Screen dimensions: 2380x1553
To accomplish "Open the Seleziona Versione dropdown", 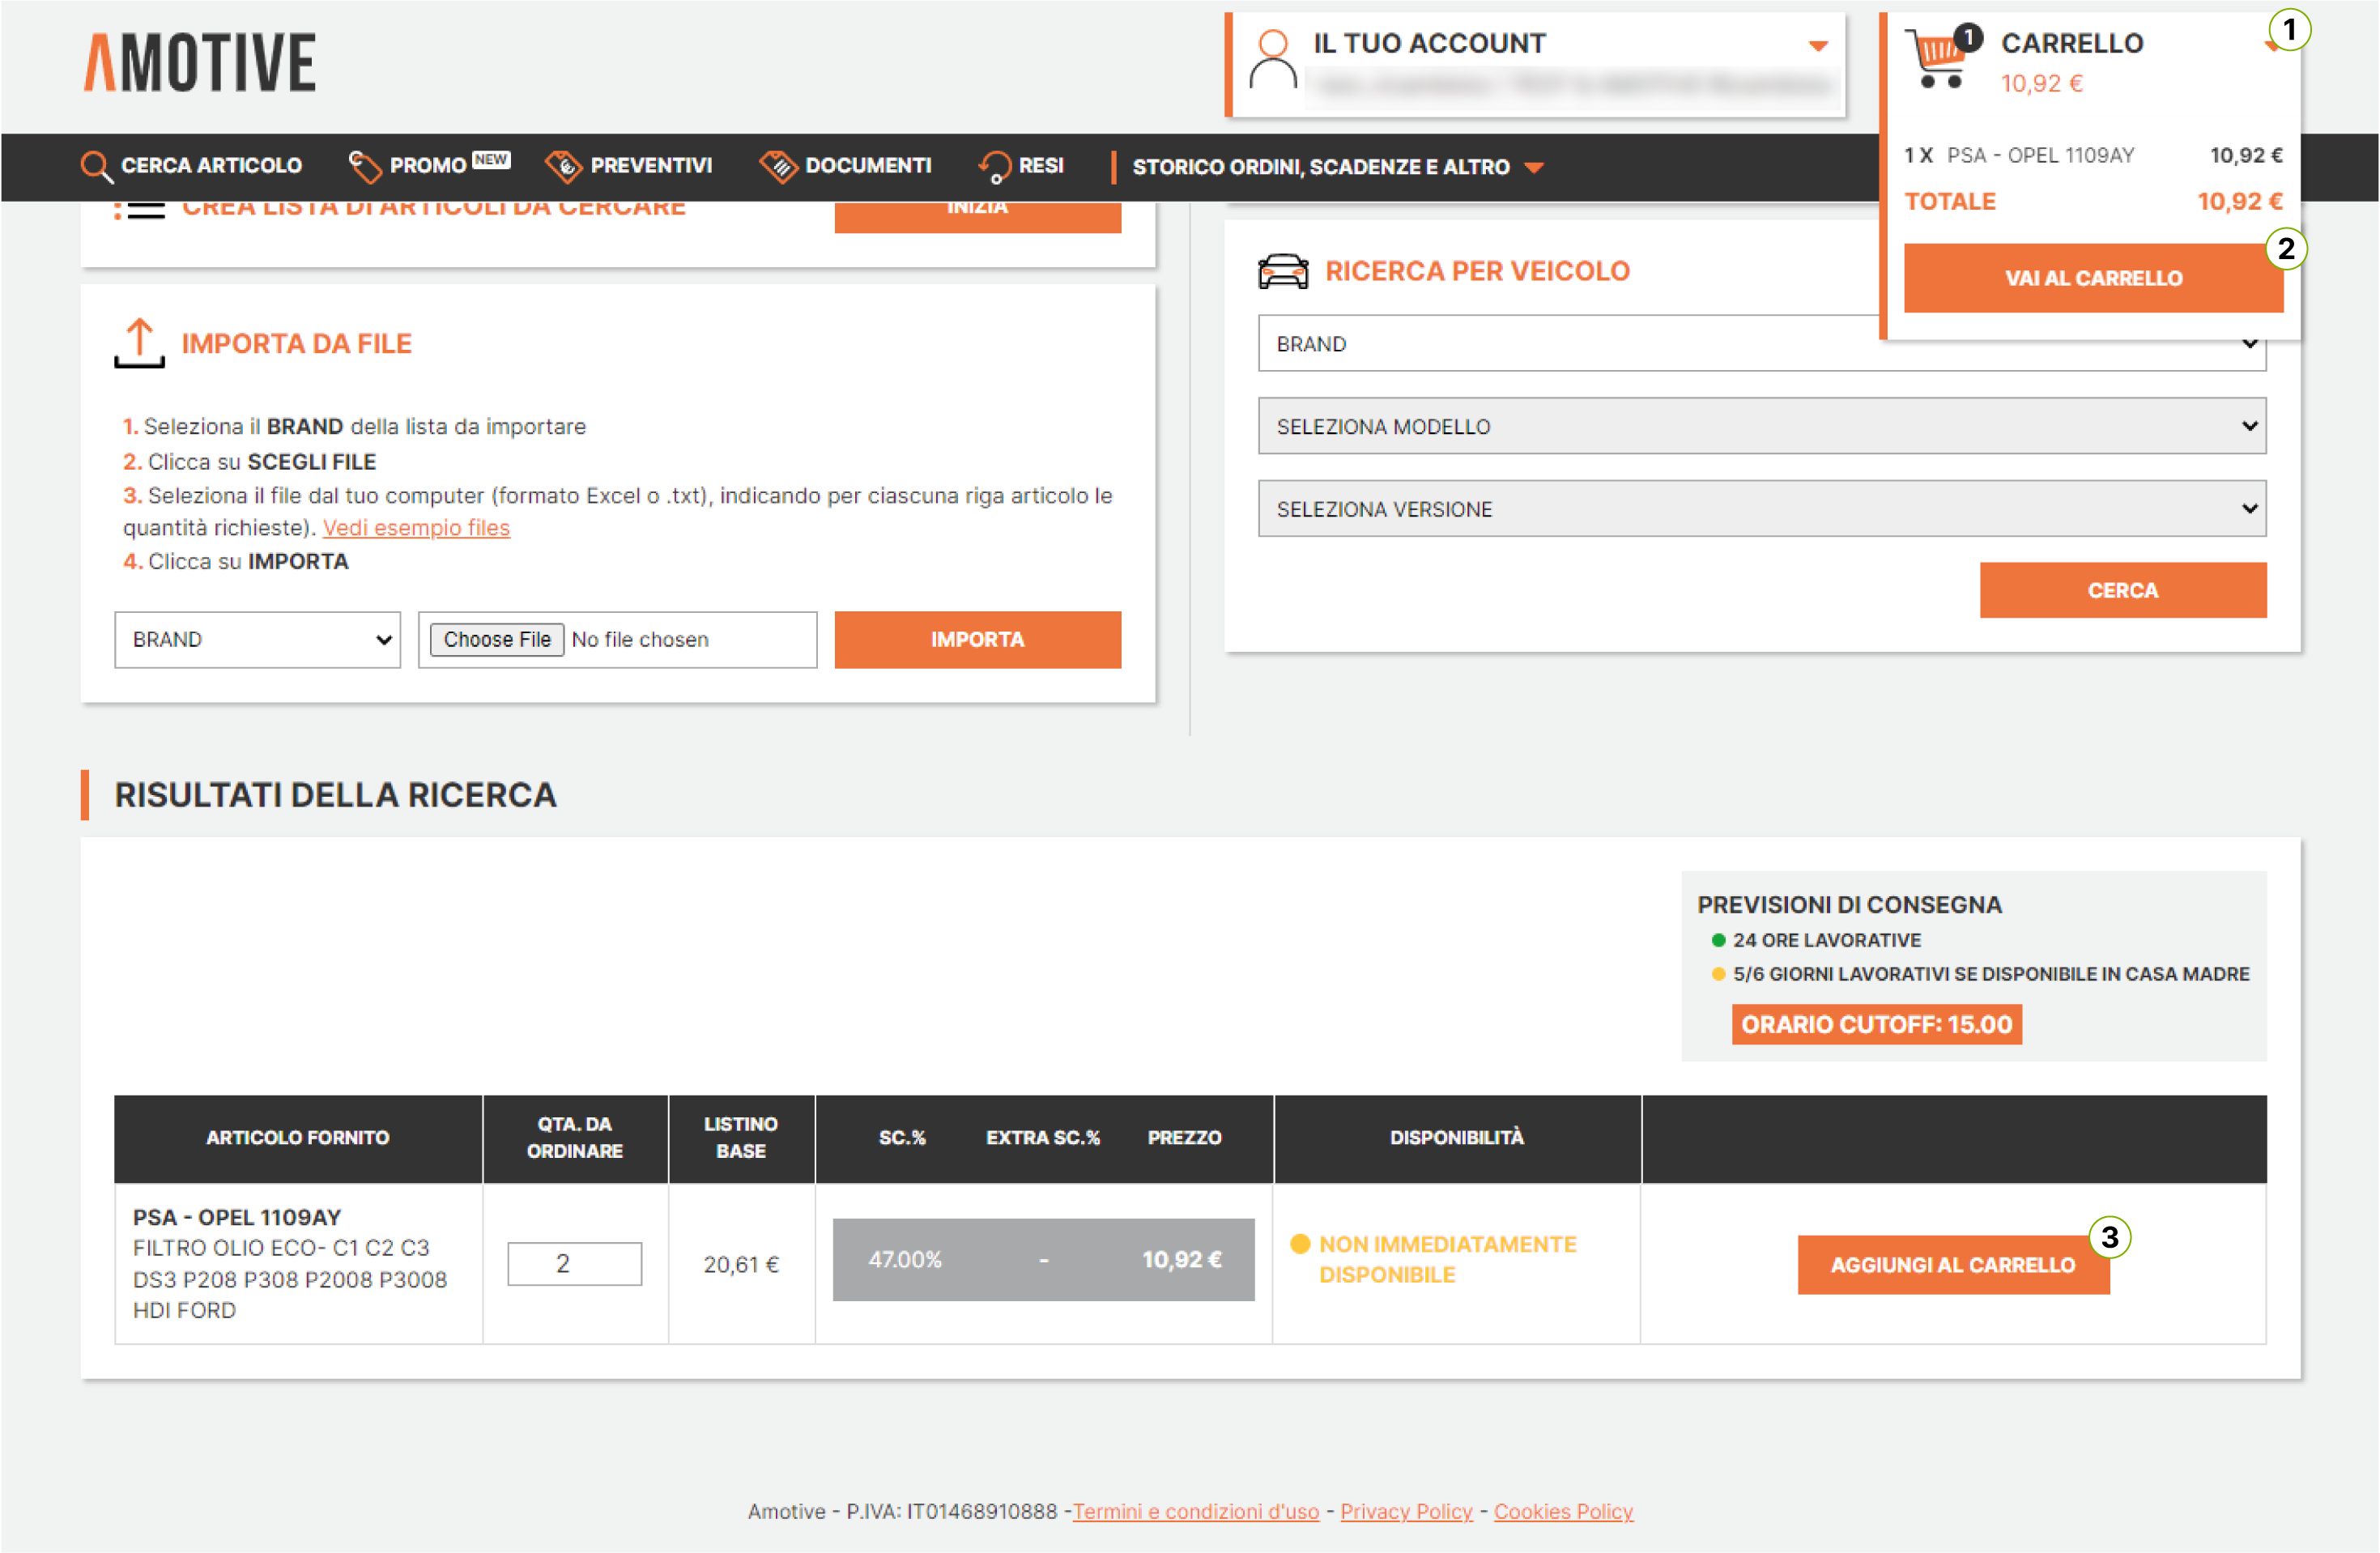I will pyautogui.click(x=1761, y=509).
